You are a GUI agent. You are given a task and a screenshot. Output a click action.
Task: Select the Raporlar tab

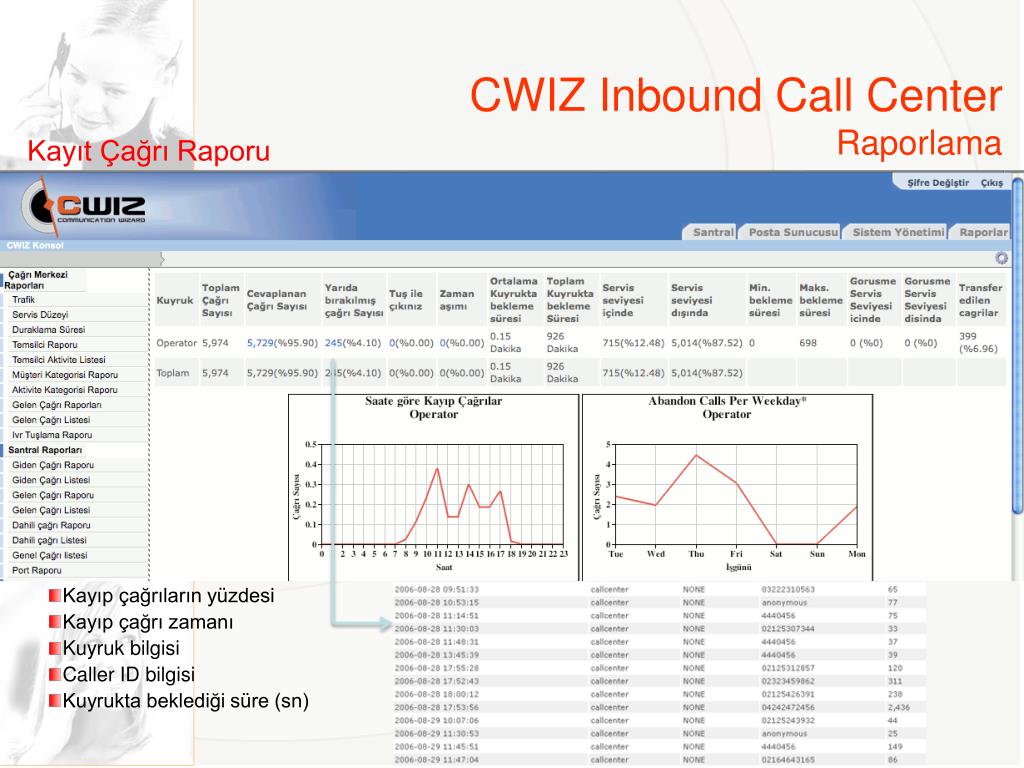point(980,232)
